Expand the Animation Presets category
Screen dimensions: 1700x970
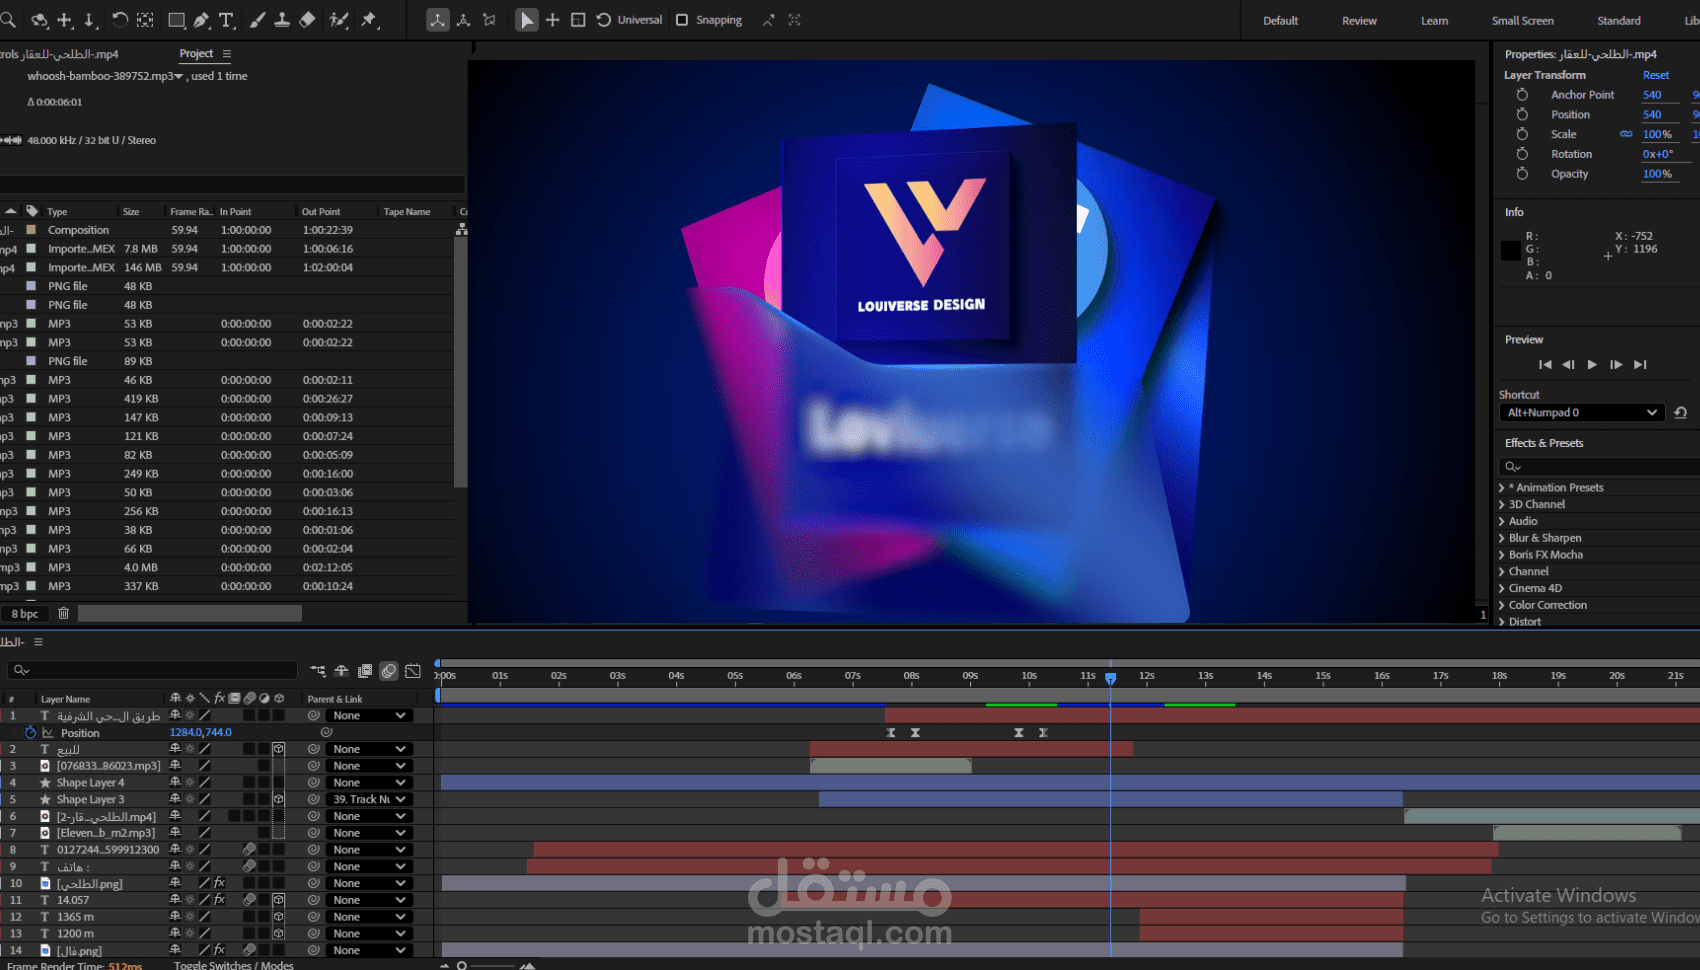tap(1502, 488)
